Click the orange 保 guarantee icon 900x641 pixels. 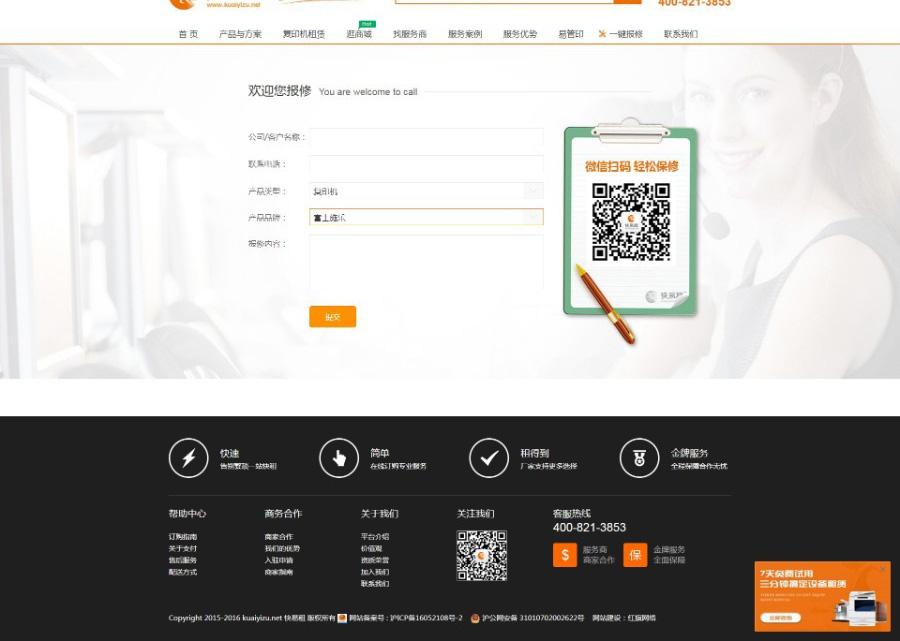click(x=635, y=555)
